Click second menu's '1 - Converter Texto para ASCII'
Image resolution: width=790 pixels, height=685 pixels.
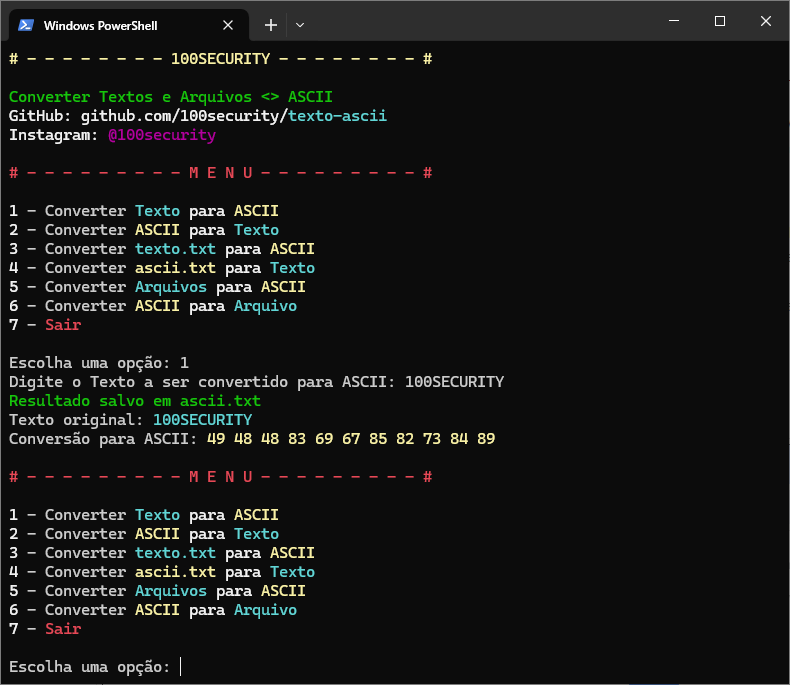(x=144, y=515)
